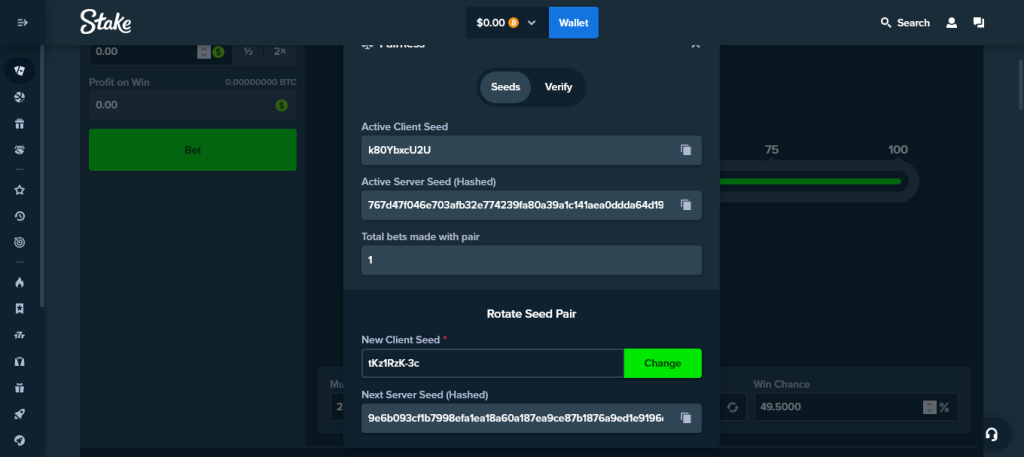The height and width of the screenshot is (457, 1024).
Task: Open the balance currency dropdown
Action: tap(531, 23)
